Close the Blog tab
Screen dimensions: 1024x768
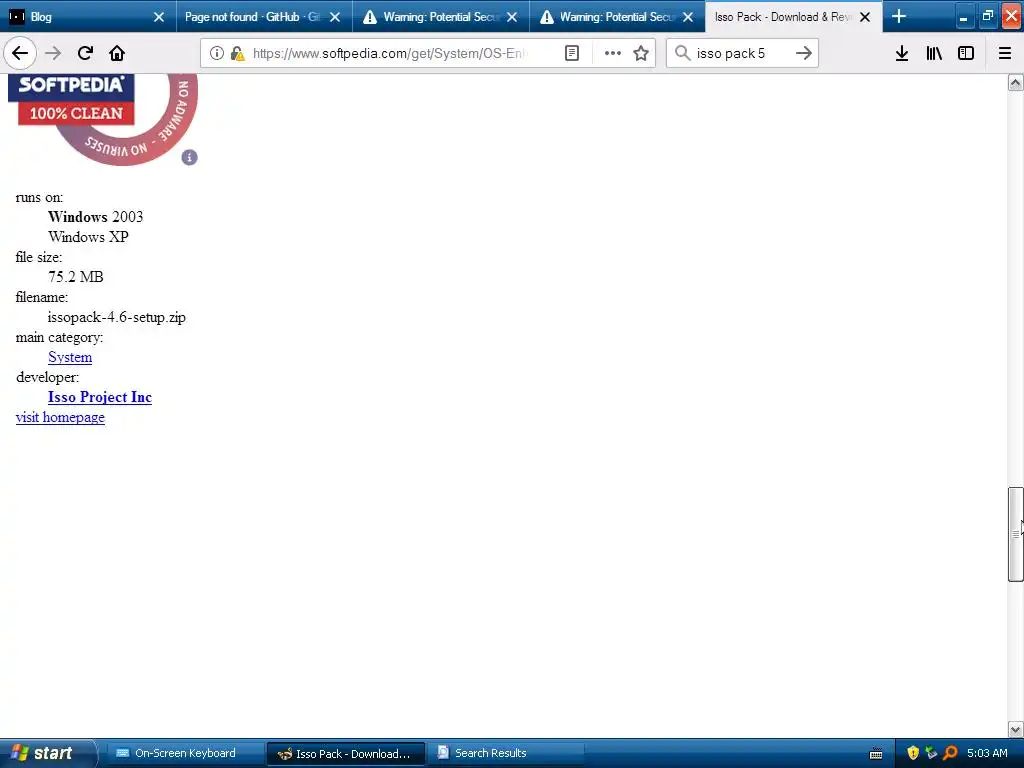(159, 17)
